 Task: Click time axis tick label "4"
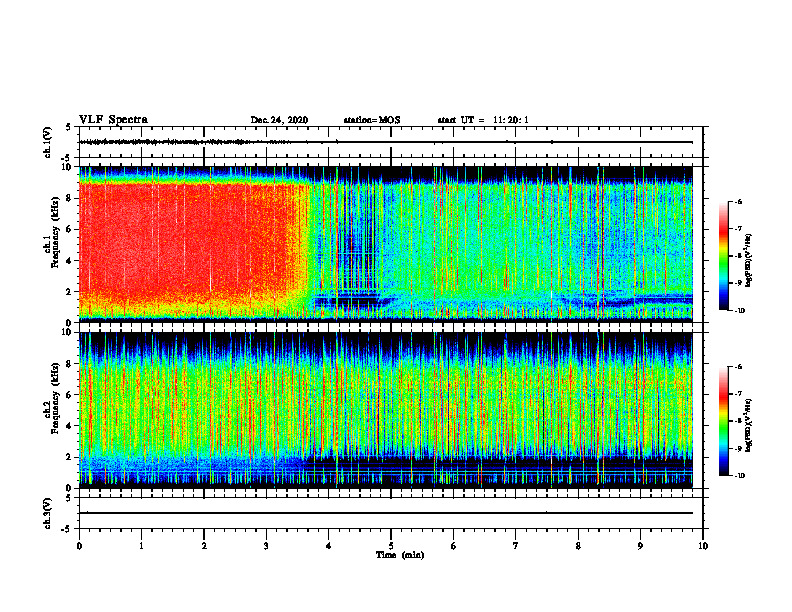click(x=329, y=546)
